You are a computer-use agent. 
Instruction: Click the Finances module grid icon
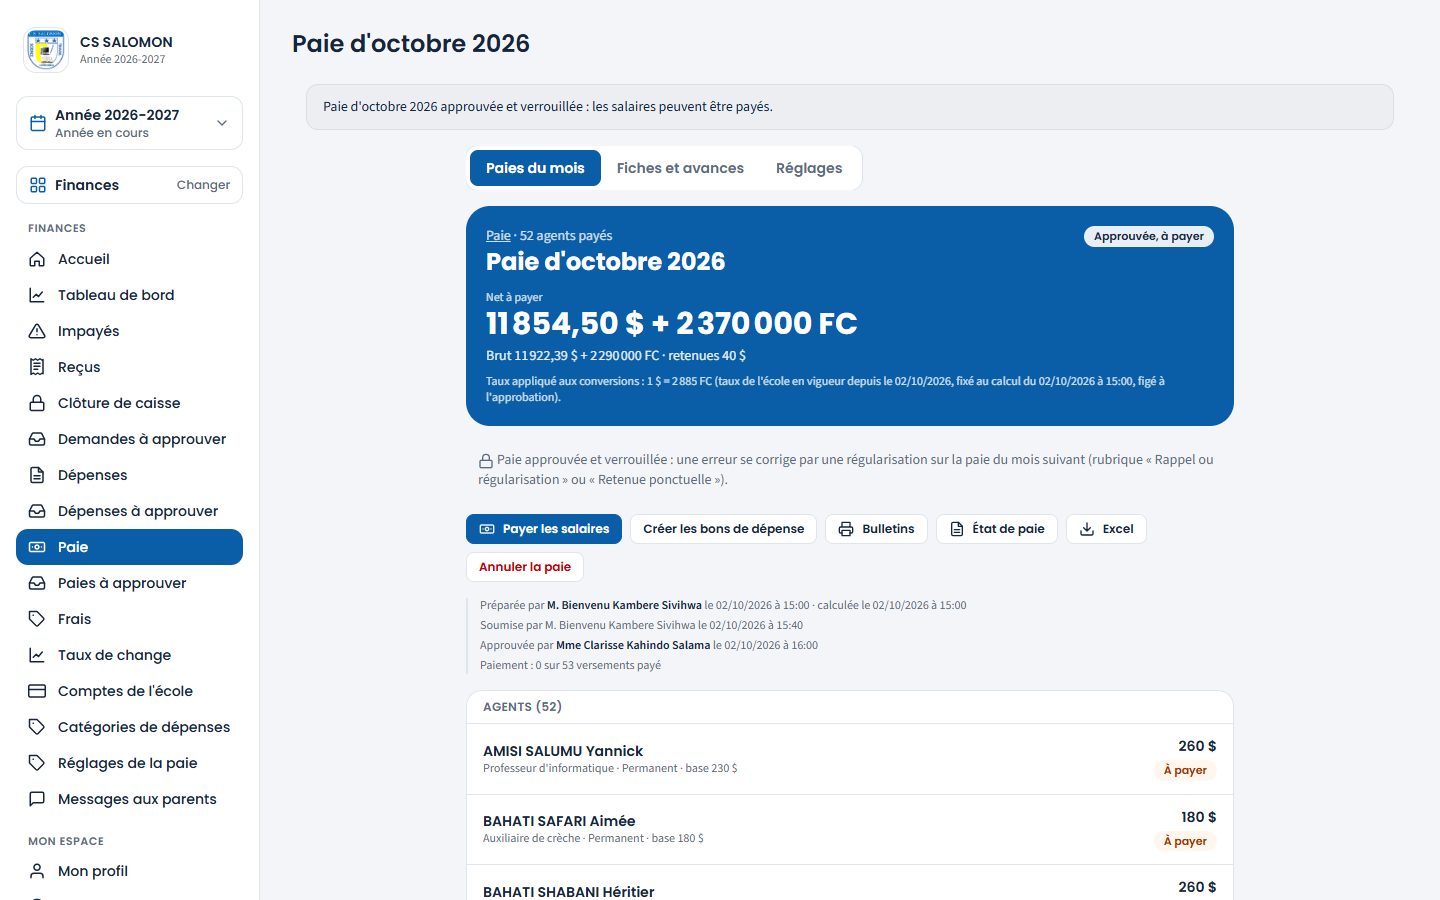click(x=38, y=185)
